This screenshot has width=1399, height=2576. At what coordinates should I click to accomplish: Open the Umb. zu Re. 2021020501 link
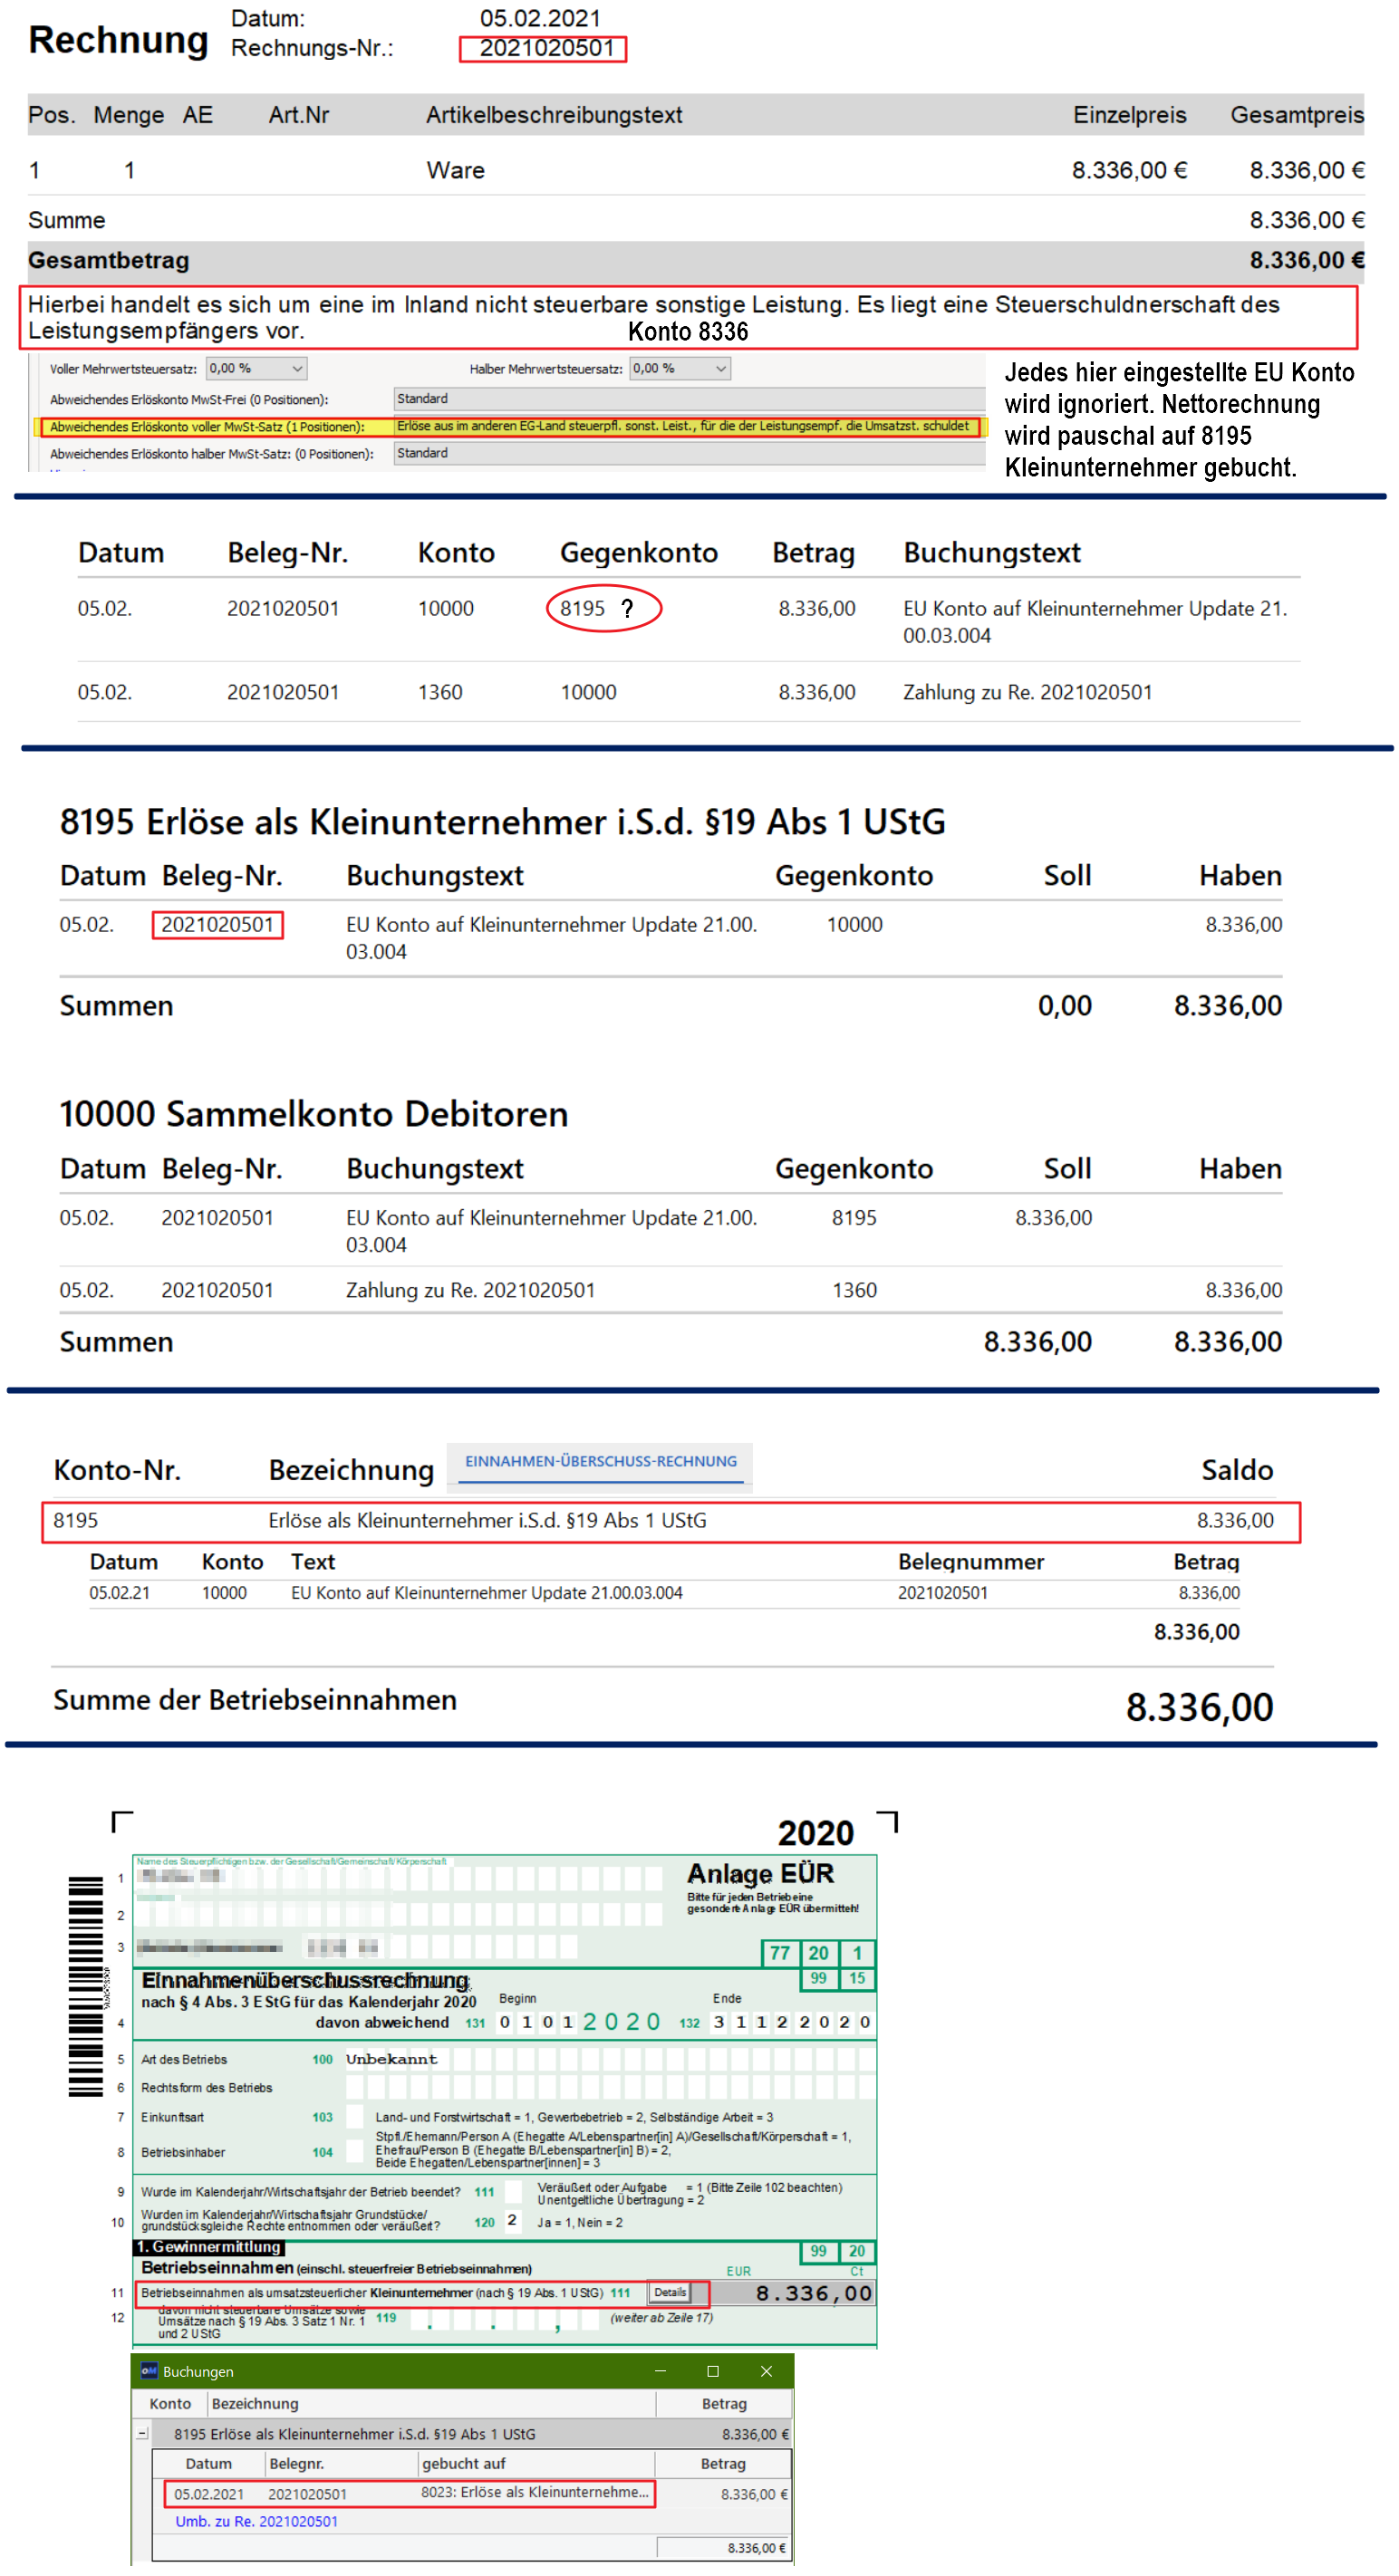(257, 2521)
